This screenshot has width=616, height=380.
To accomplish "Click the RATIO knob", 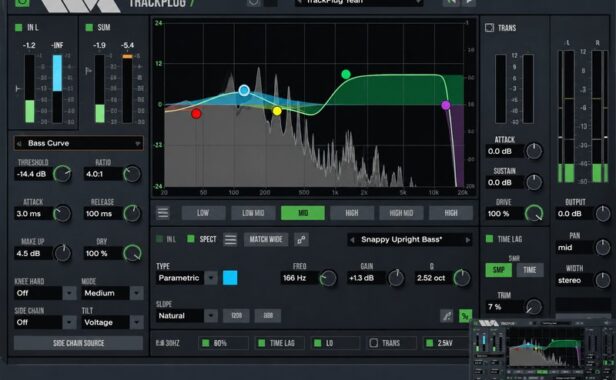I will (132, 174).
